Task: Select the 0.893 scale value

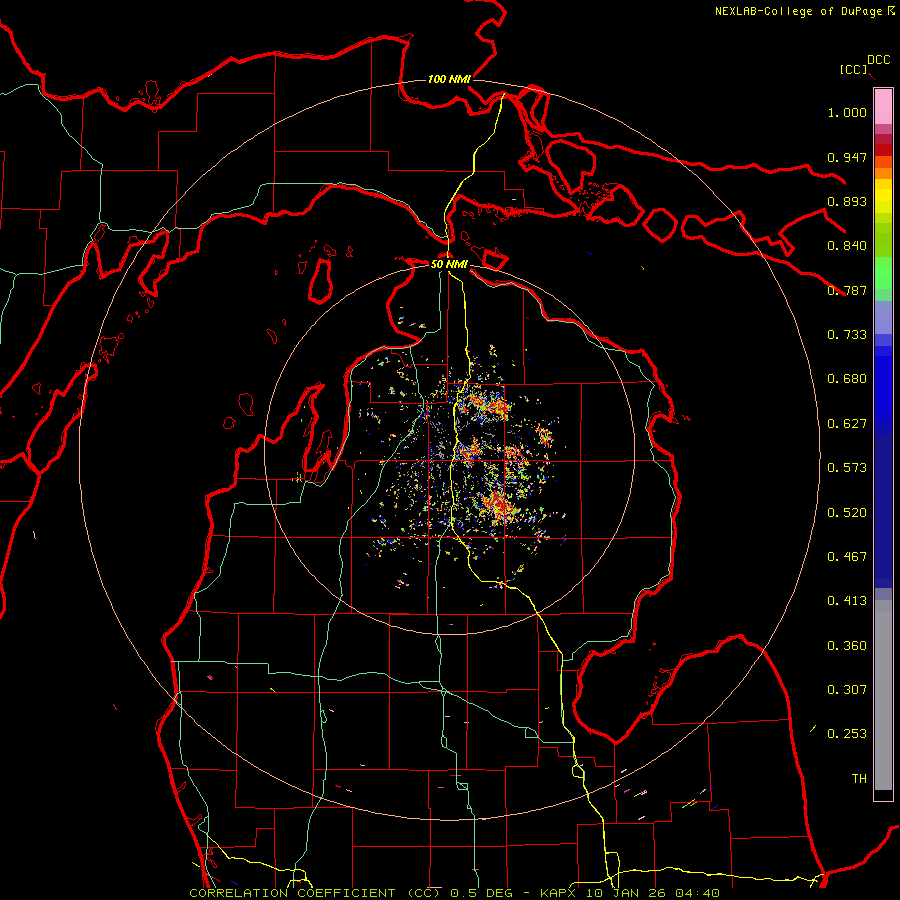Action: 847,201
